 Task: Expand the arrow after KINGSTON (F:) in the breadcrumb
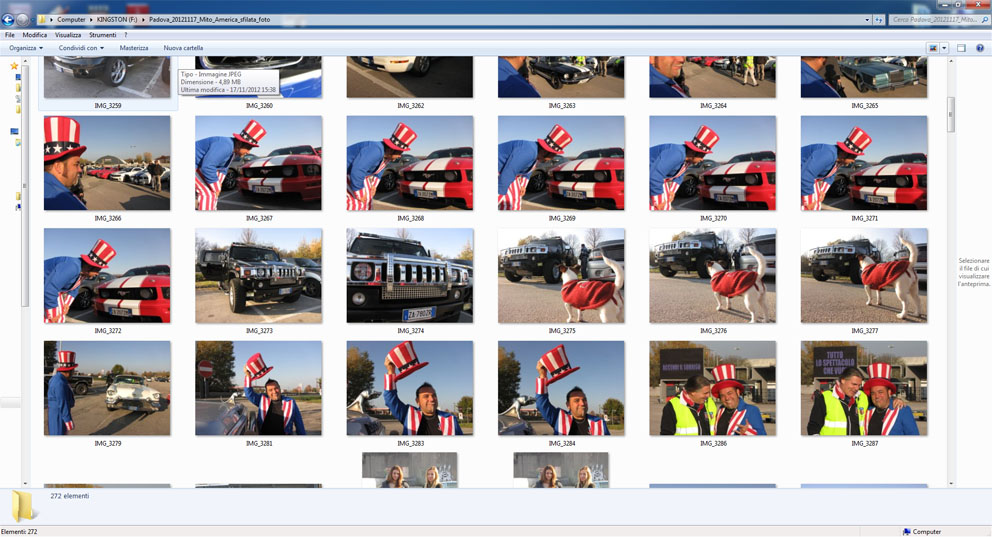point(143,20)
